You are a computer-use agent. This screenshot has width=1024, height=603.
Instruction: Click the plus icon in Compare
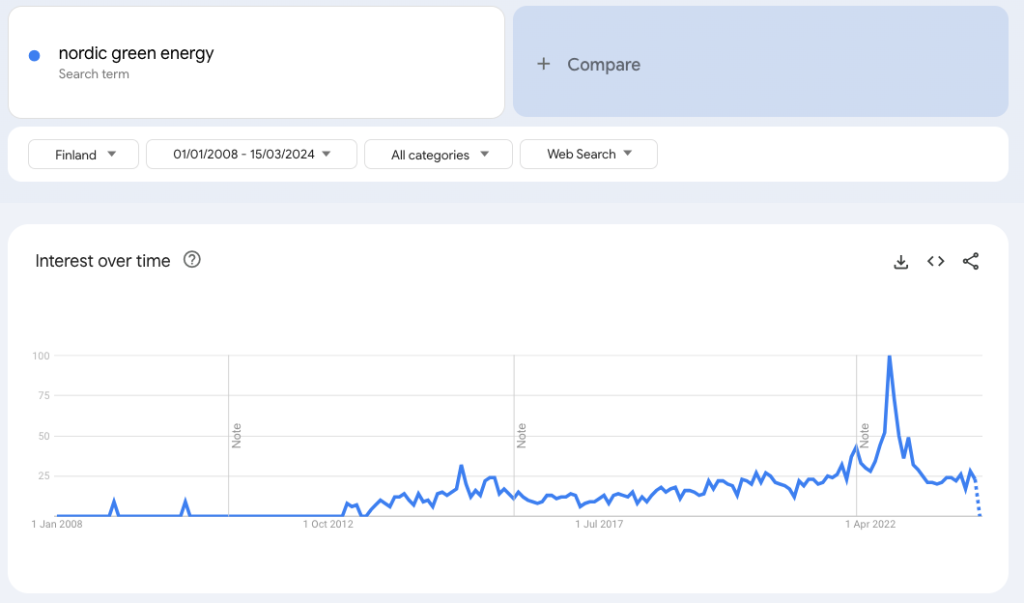543,64
